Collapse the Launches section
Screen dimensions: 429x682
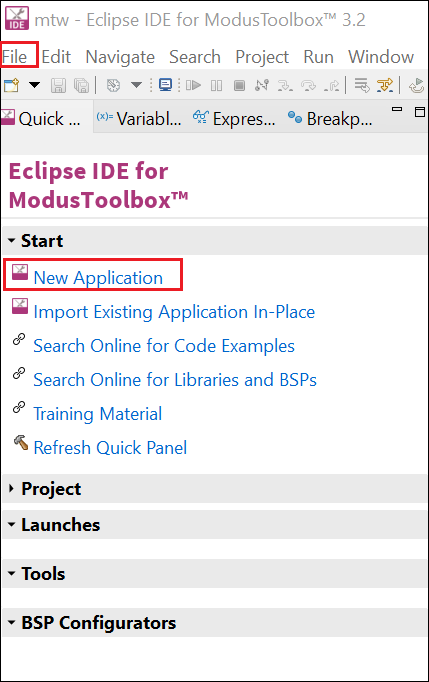12,525
